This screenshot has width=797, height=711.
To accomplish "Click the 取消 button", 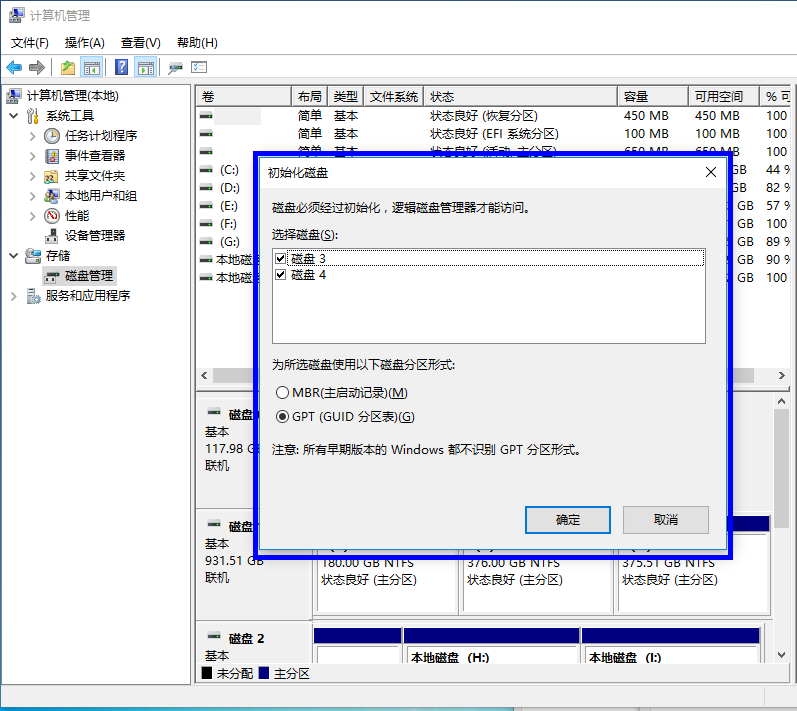I will click(x=666, y=520).
